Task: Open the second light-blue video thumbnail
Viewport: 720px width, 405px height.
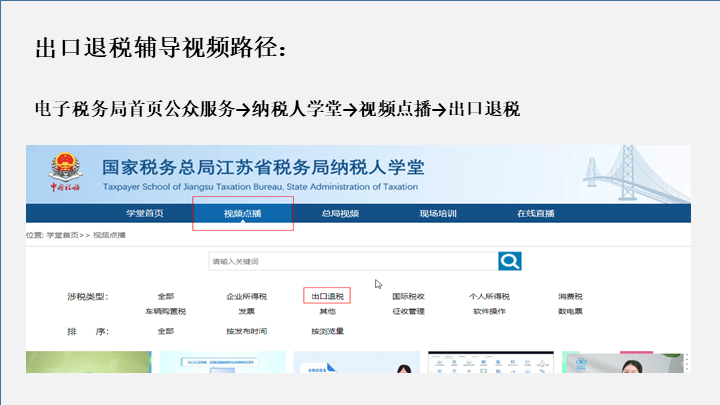Action: (223, 362)
